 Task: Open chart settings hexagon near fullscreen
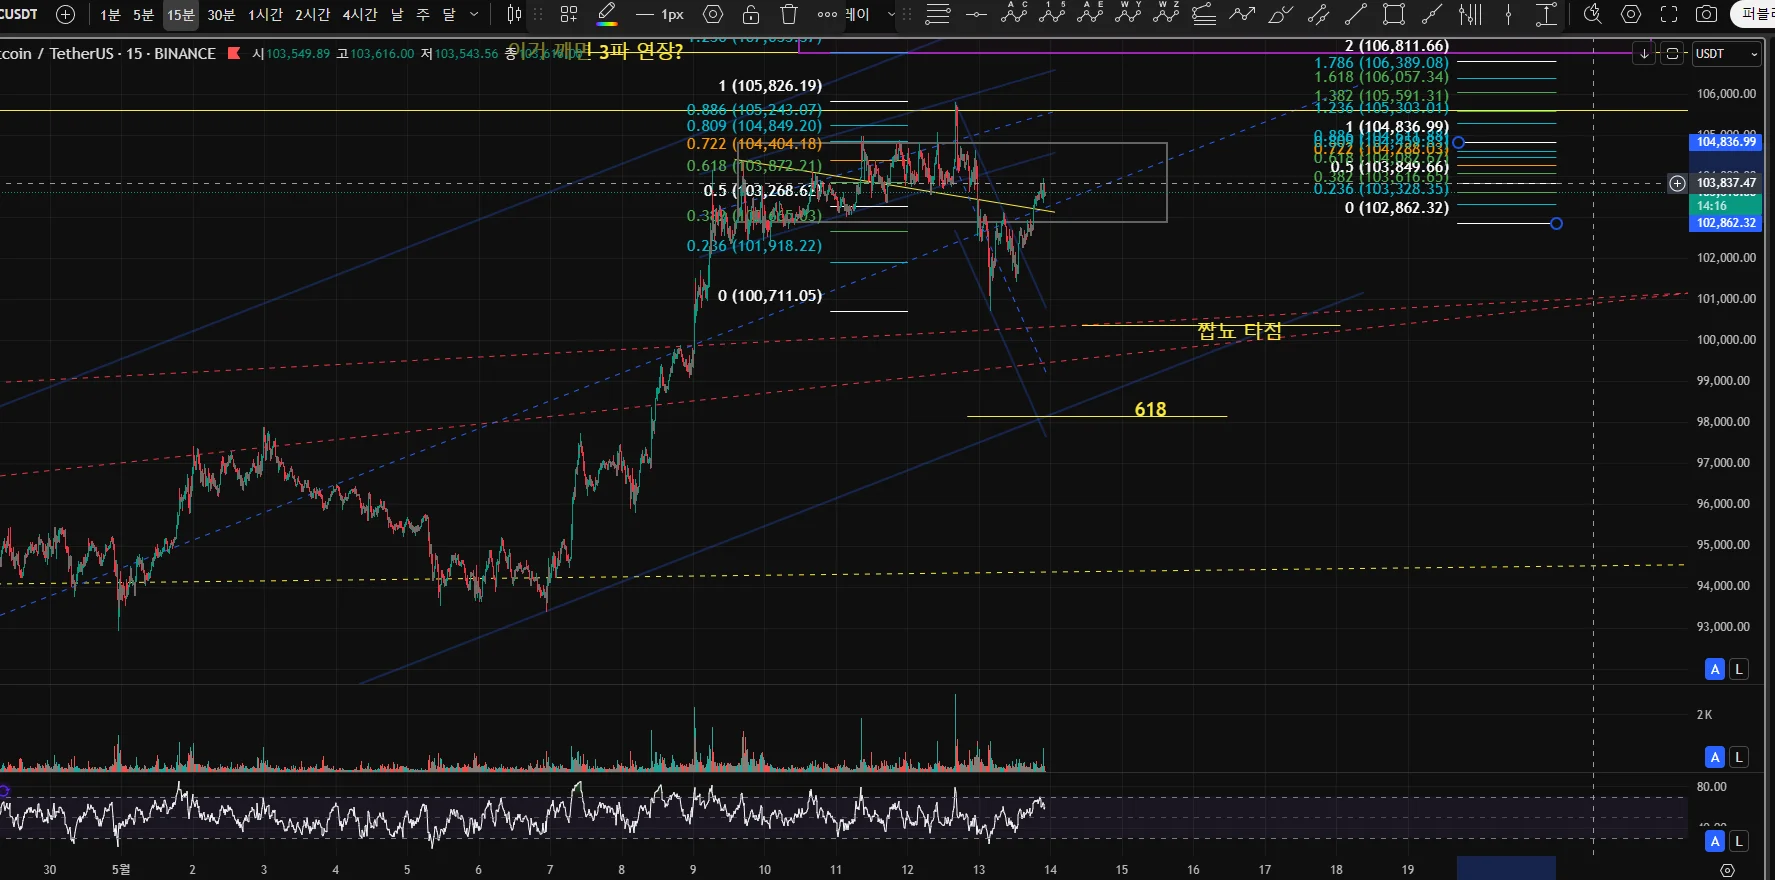(1631, 14)
